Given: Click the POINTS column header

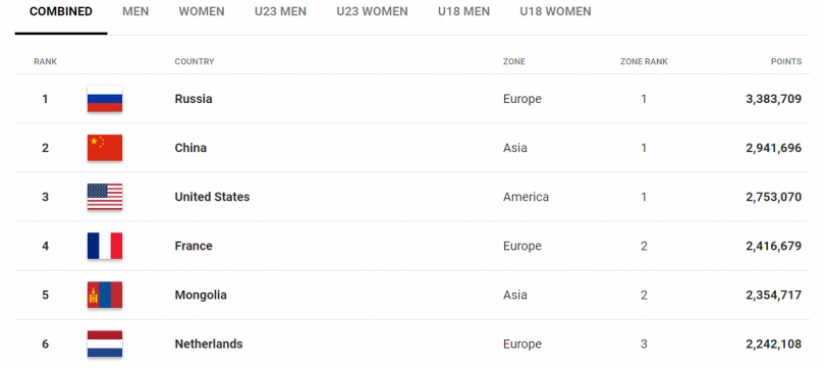Looking at the screenshot, I should (786, 62).
